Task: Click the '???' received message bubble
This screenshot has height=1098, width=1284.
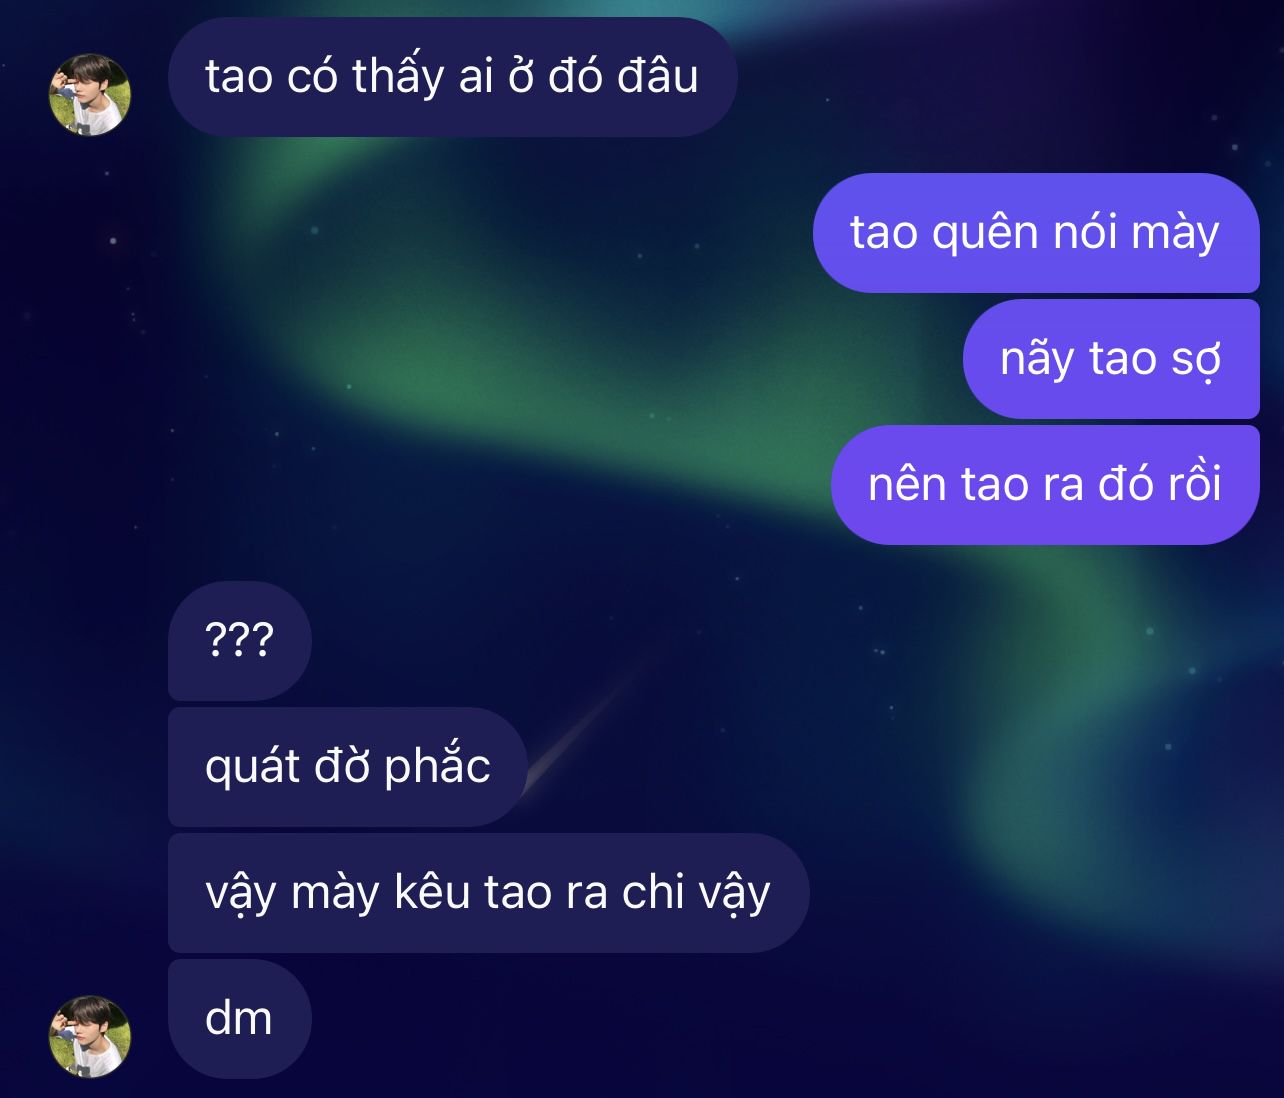Action: click(240, 641)
